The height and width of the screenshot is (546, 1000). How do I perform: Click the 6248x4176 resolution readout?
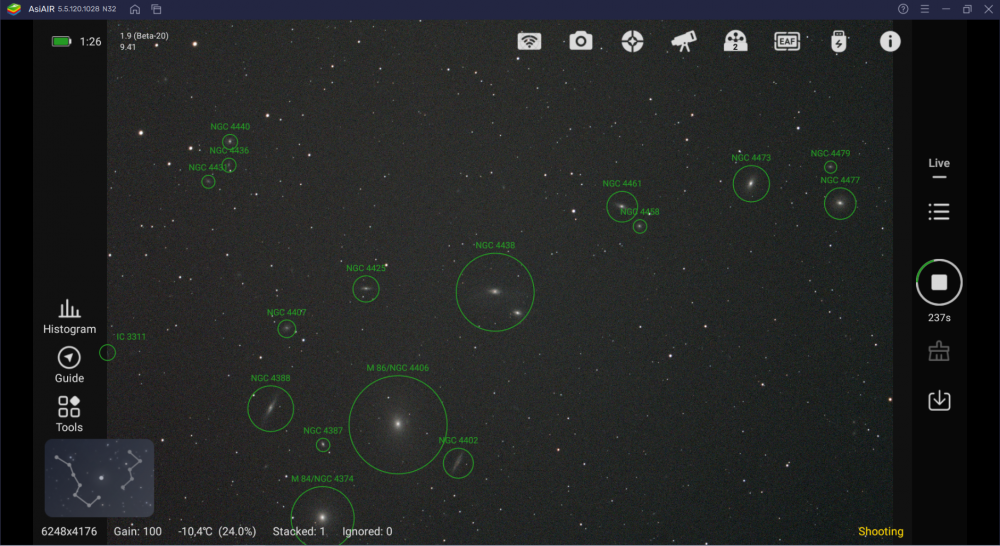(69, 531)
